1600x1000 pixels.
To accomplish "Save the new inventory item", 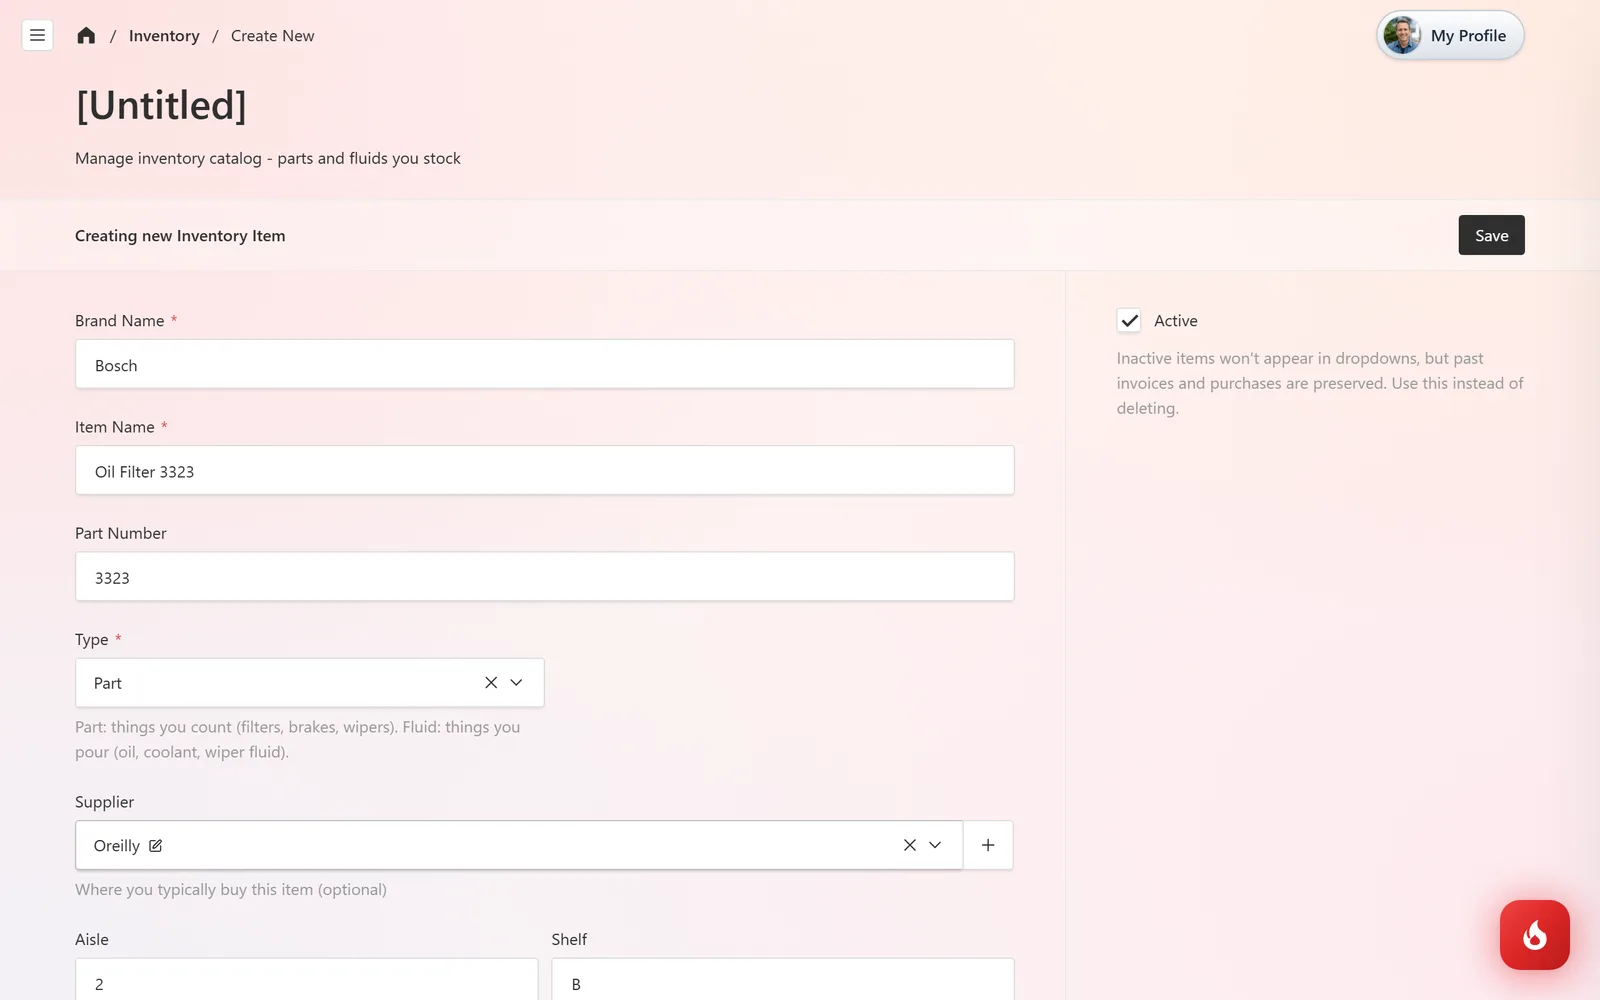I will [x=1491, y=235].
